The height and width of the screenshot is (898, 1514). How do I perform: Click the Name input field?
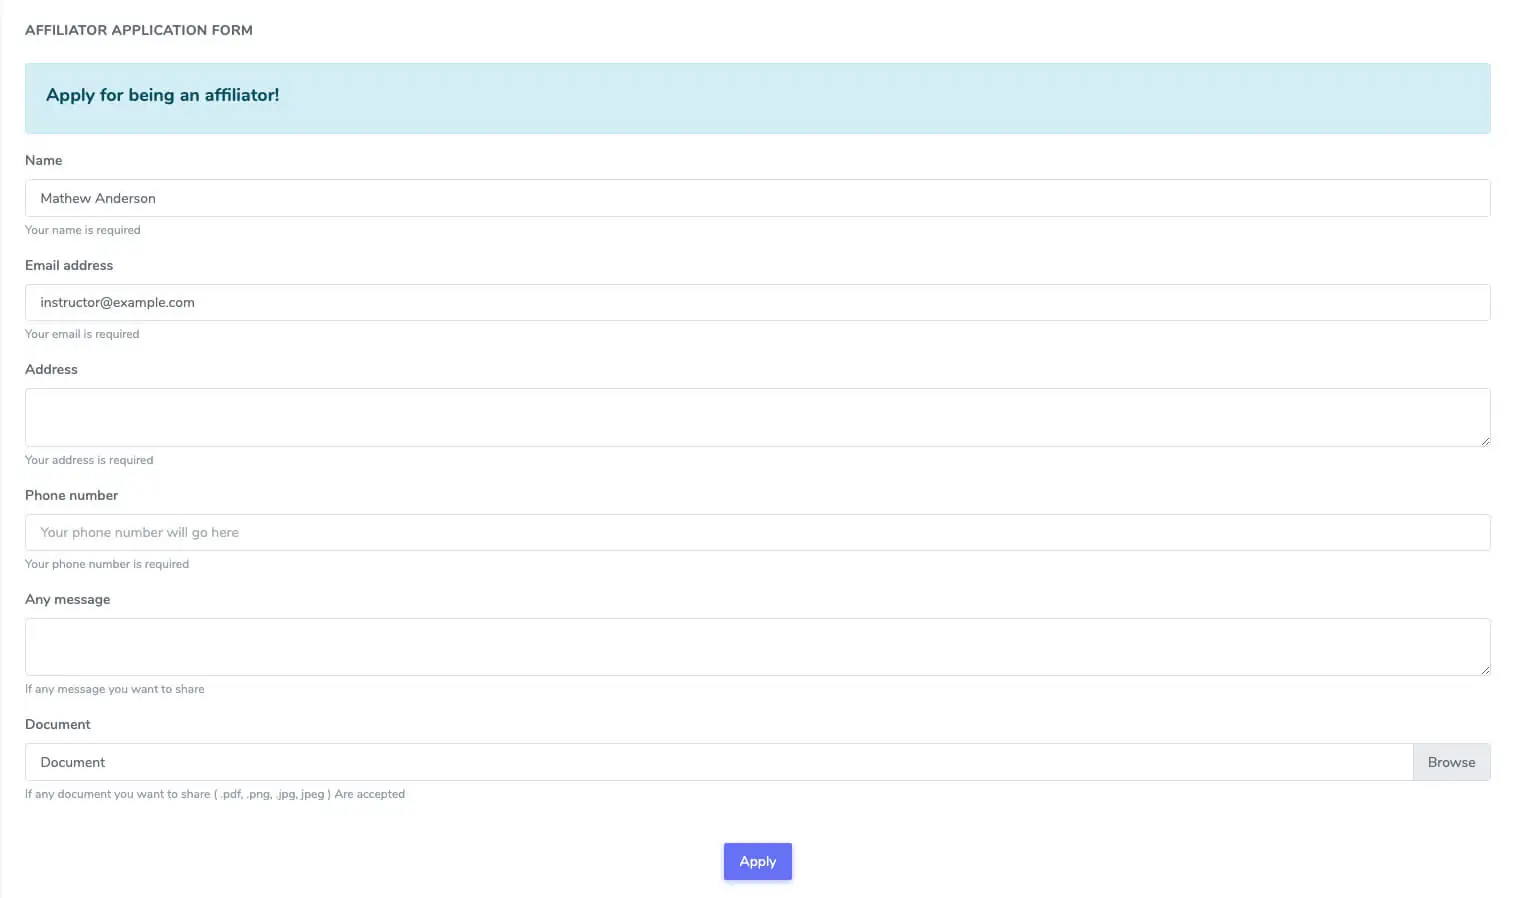click(x=757, y=198)
